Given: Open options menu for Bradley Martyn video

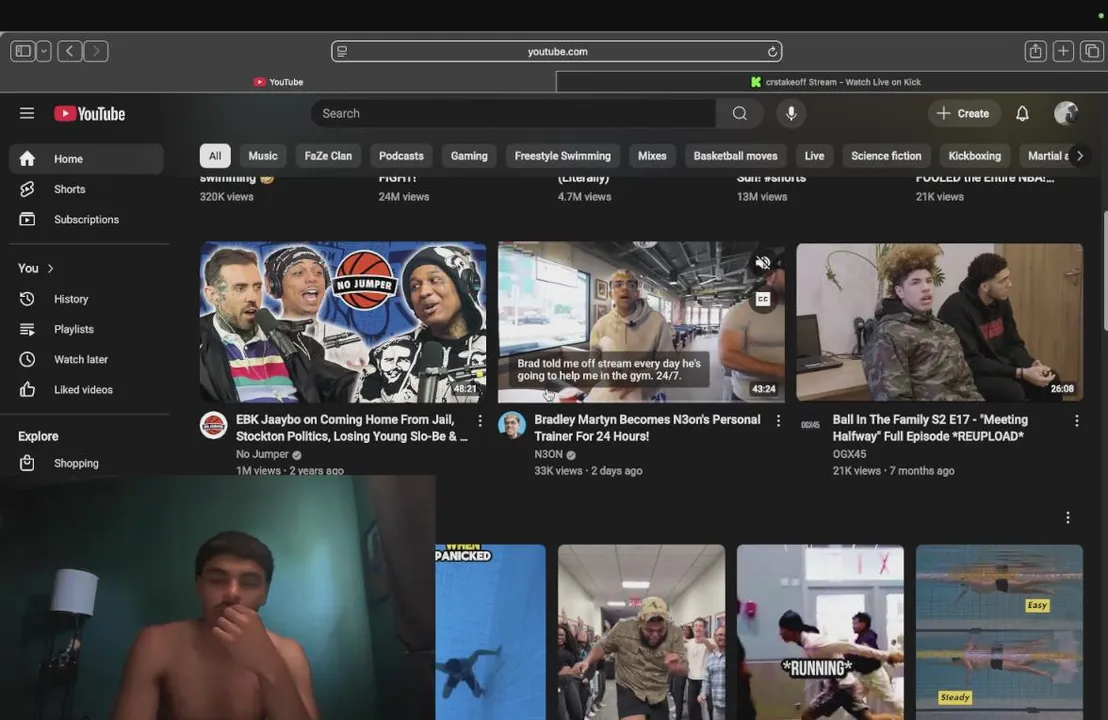Looking at the screenshot, I should coord(778,421).
